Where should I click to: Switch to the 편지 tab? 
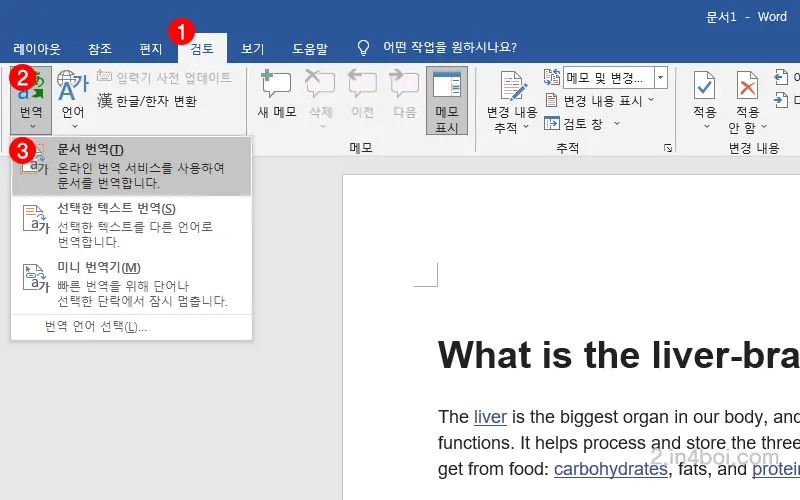pos(151,48)
